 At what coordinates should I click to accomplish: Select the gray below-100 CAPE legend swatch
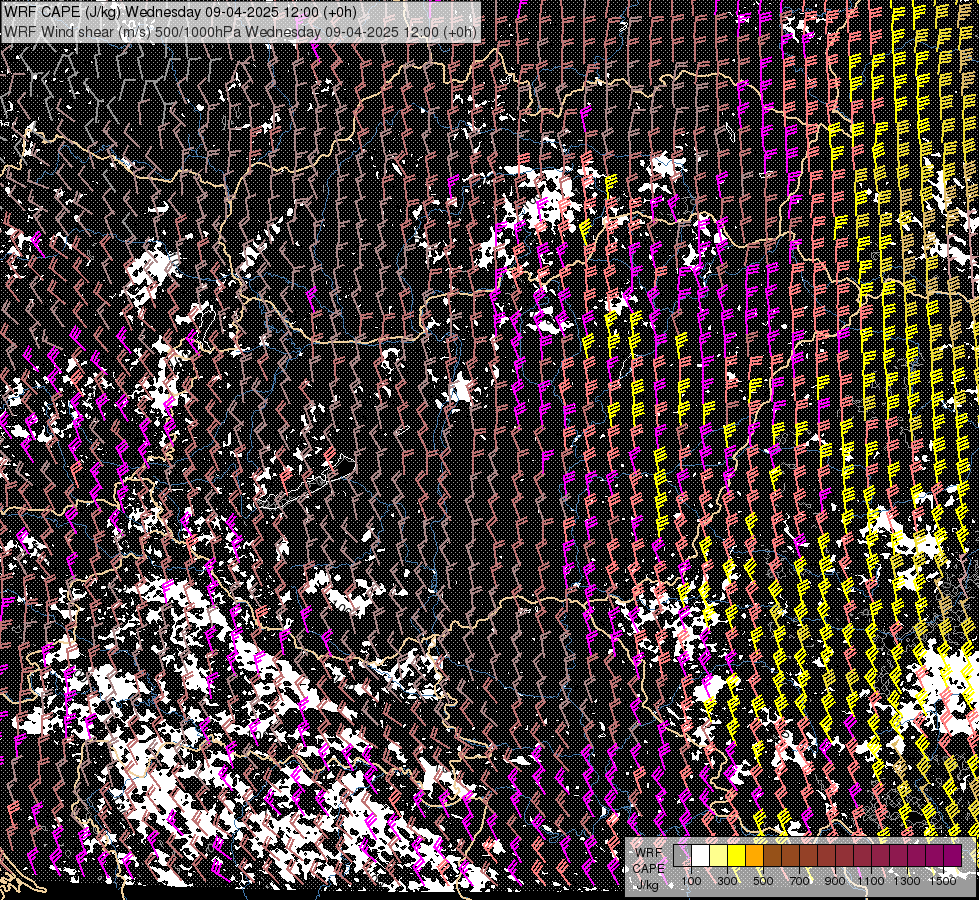point(682,855)
